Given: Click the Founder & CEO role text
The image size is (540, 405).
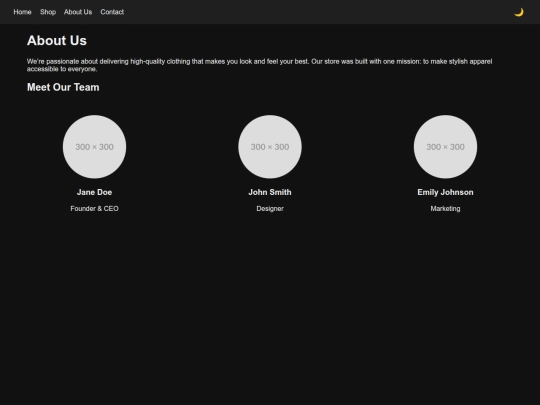Looking at the screenshot, I should 94,209.
